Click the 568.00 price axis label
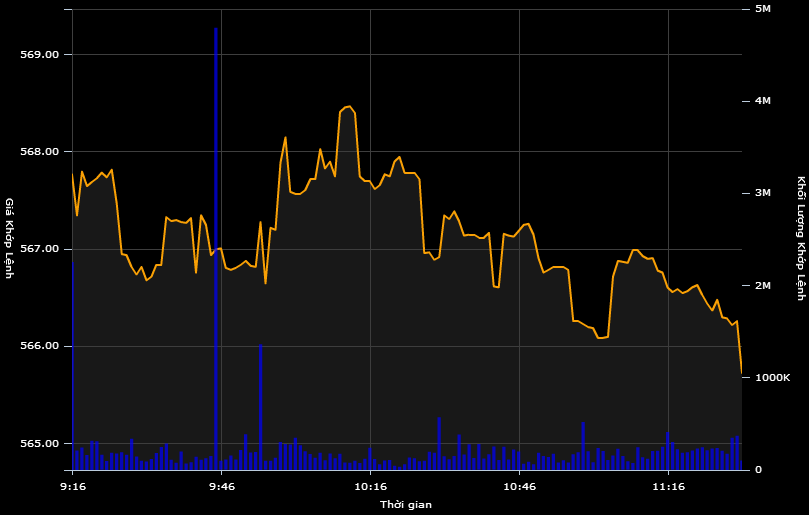The height and width of the screenshot is (515, 809). [x=40, y=152]
